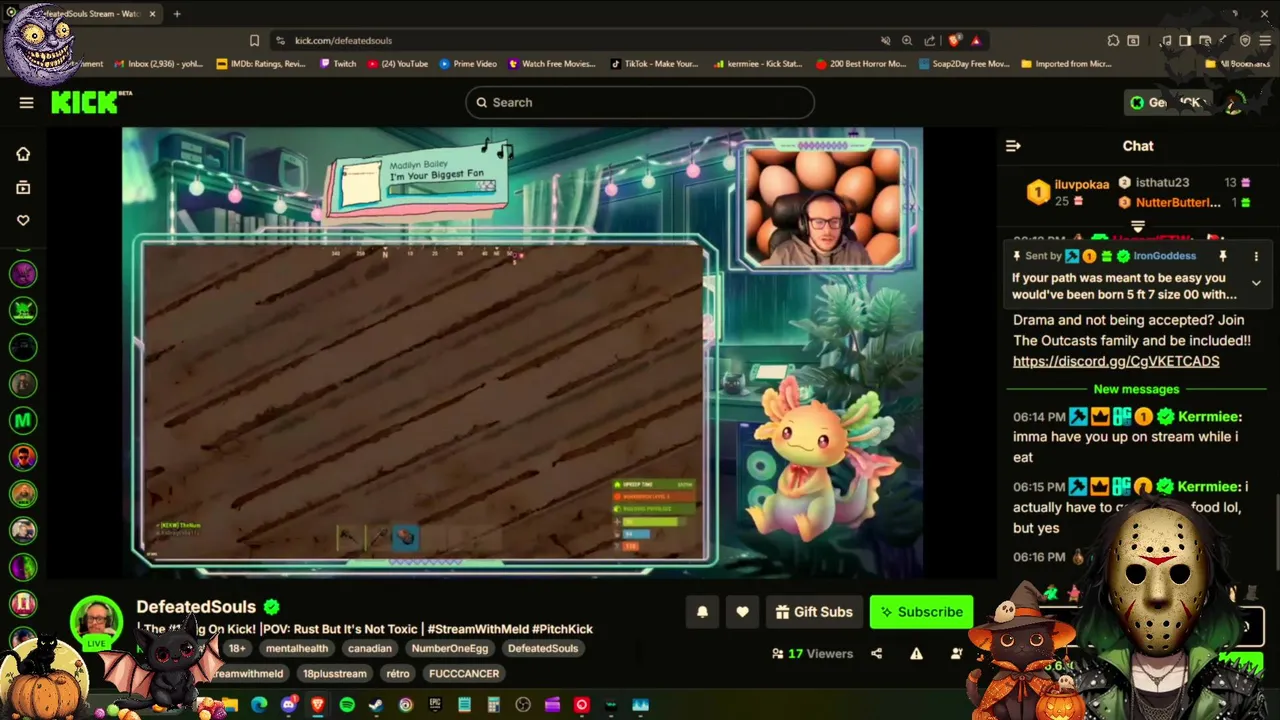The height and width of the screenshot is (720, 1280).
Task: Open the Kick hamburger menu
Action: pyautogui.click(x=27, y=102)
